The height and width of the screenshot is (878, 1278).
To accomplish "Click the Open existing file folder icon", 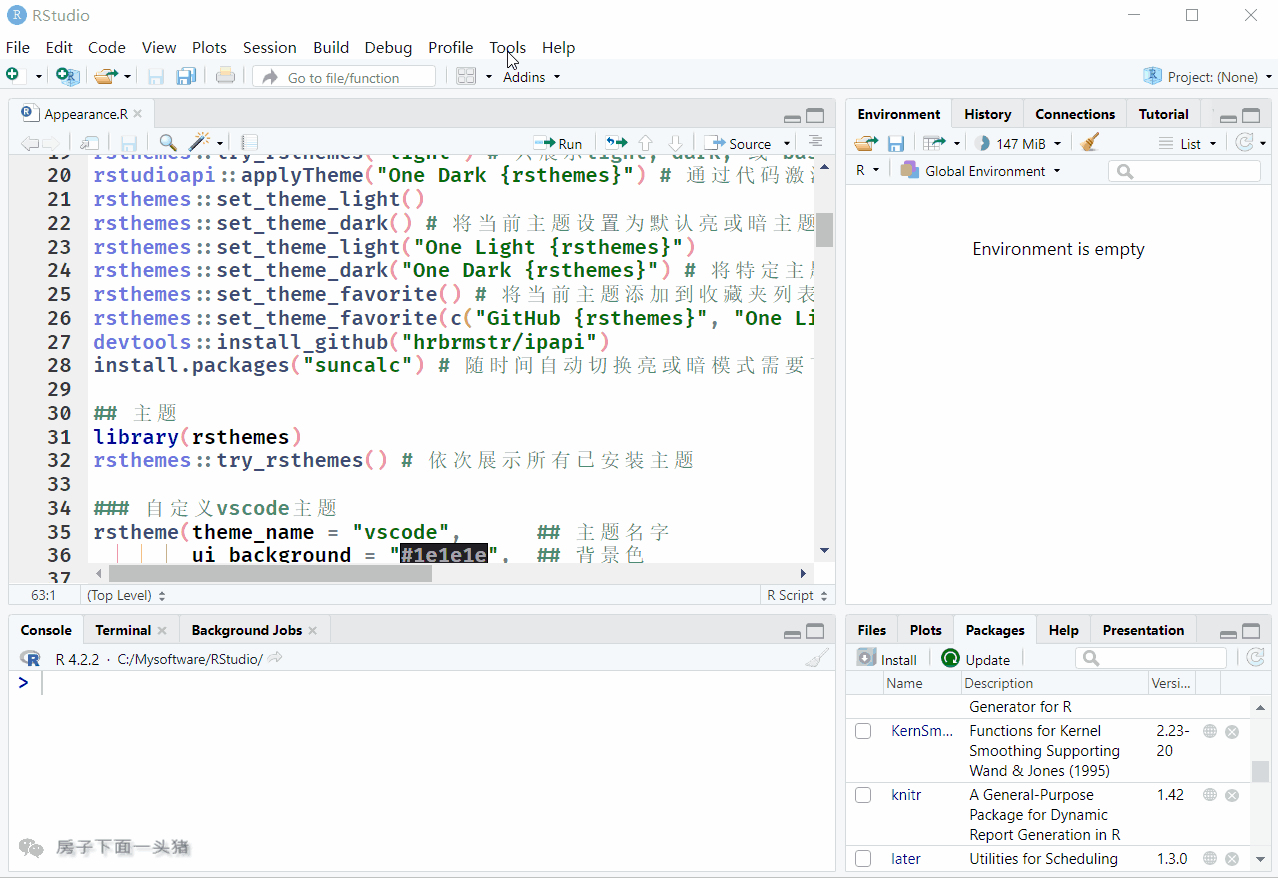I will (104, 76).
